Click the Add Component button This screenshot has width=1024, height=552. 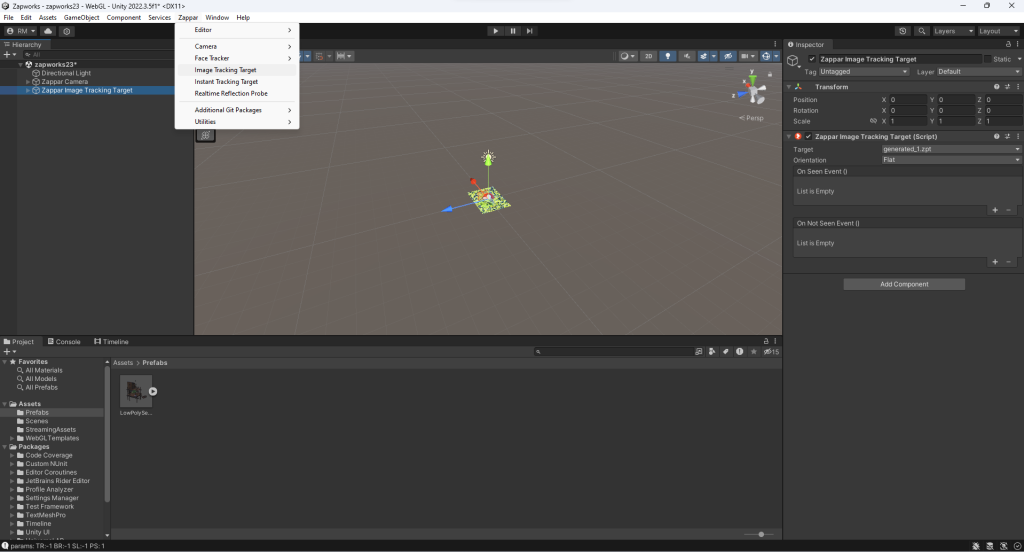904,284
